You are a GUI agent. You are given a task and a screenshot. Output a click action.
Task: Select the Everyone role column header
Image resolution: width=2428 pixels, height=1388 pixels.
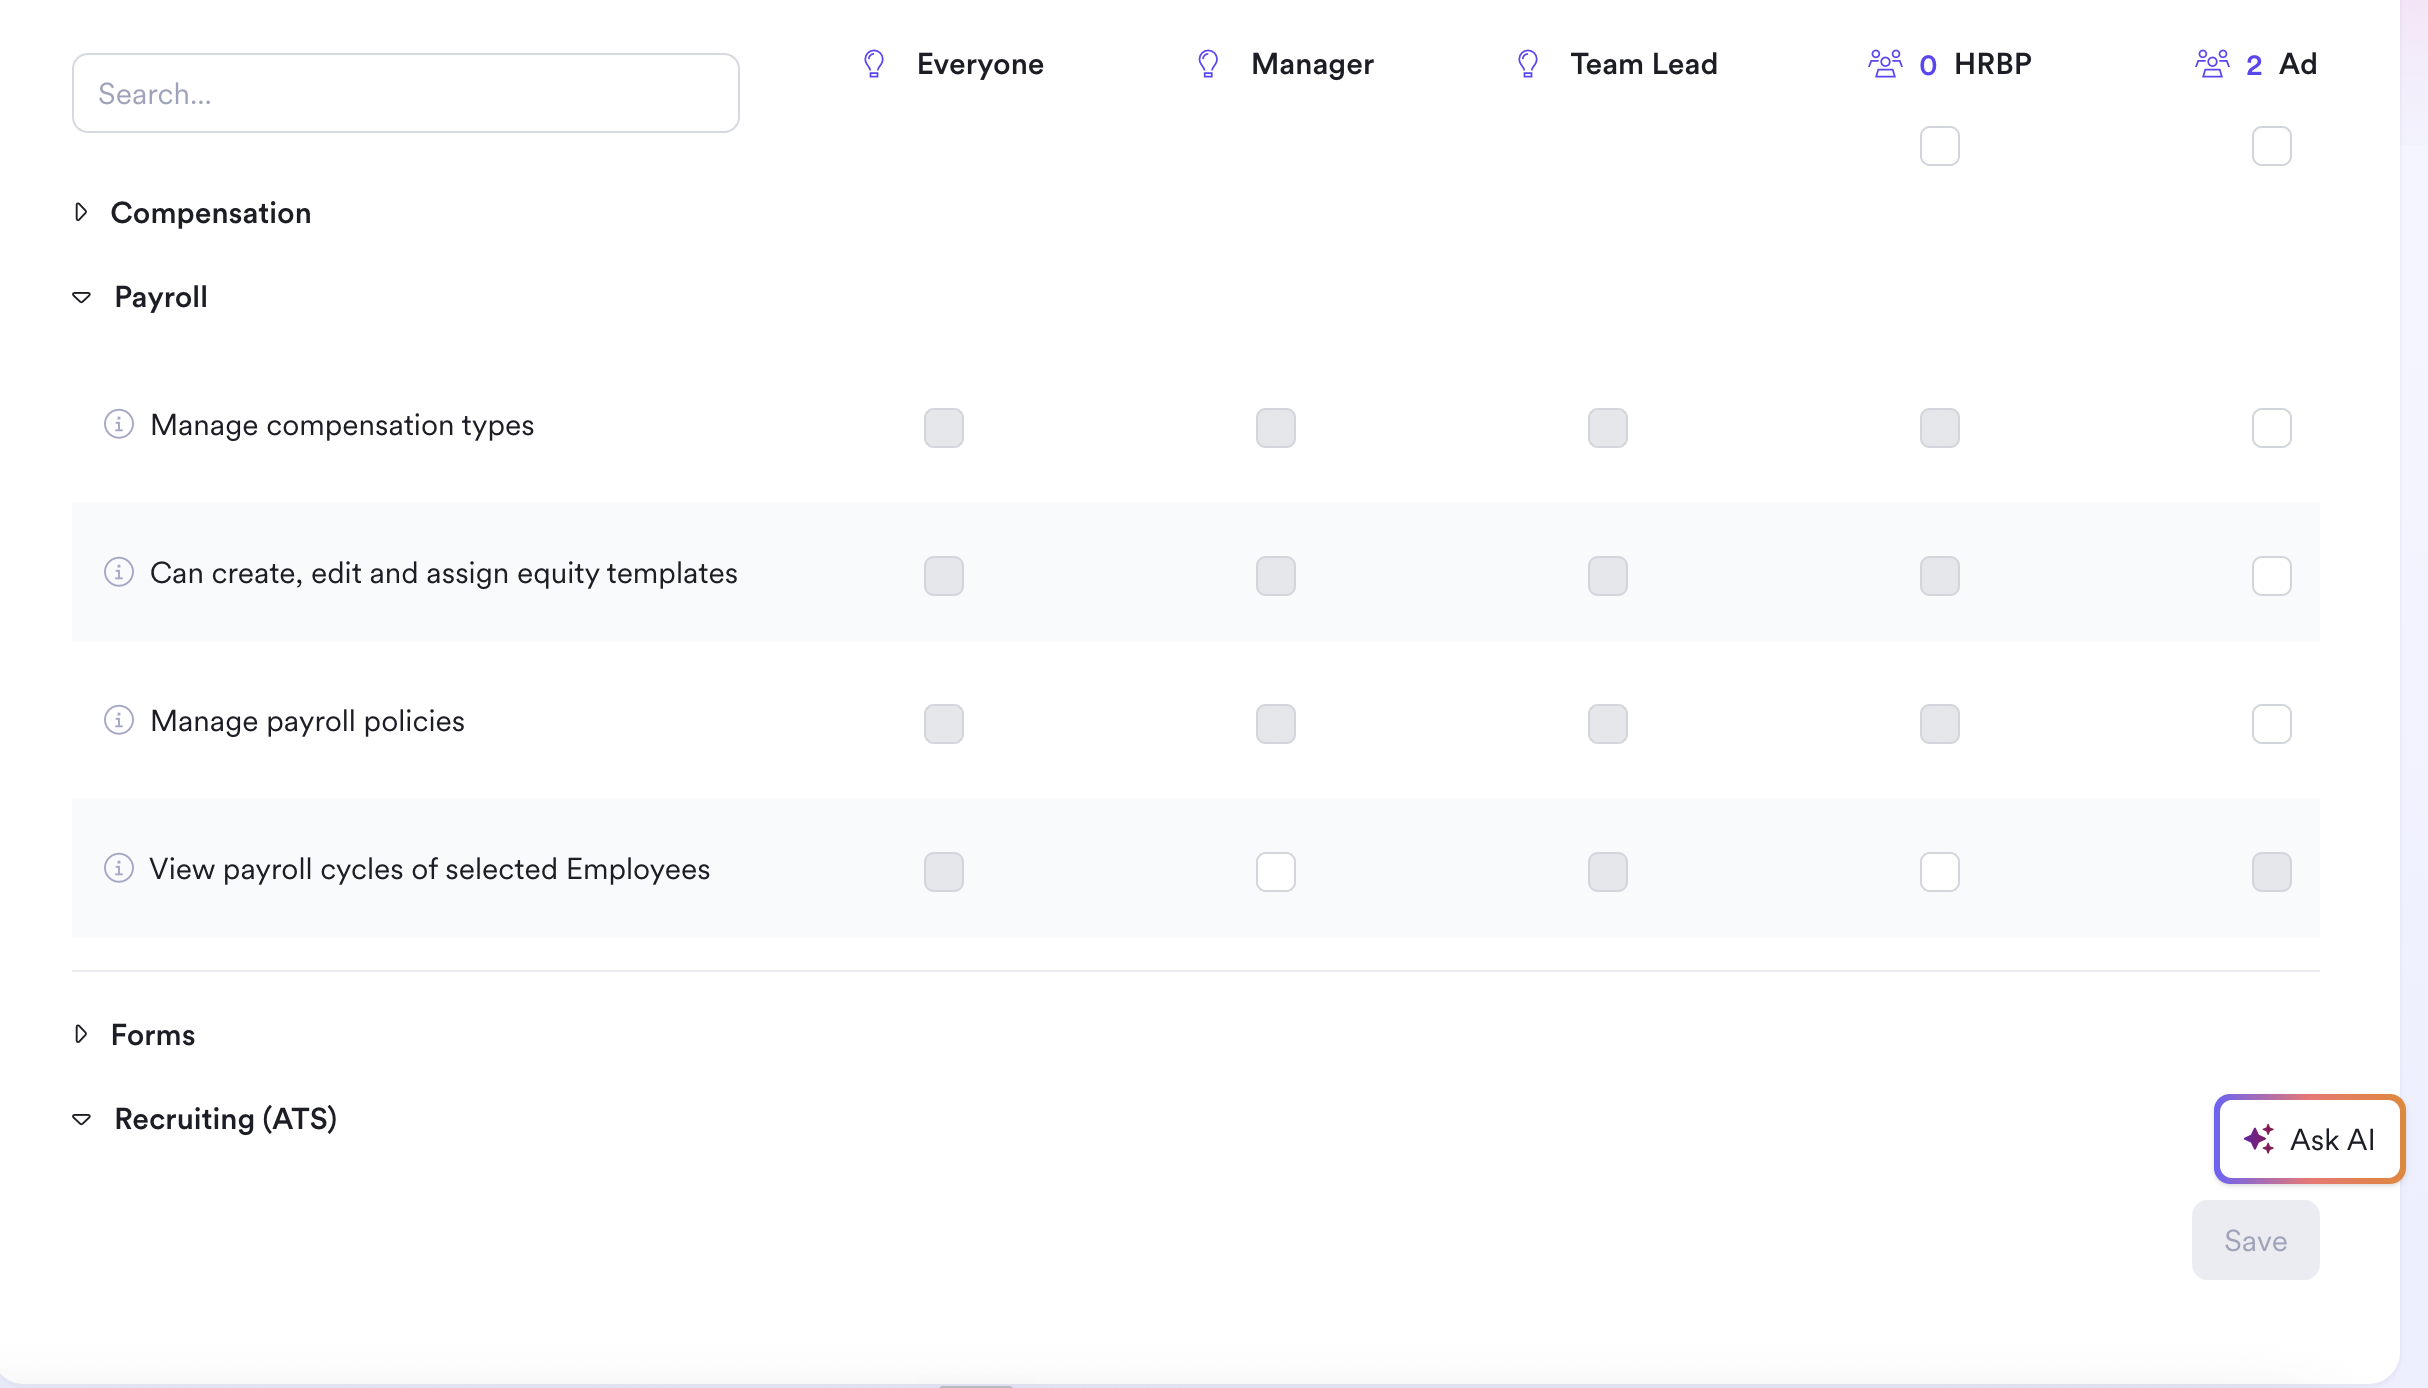pyautogui.click(x=980, y=64)
